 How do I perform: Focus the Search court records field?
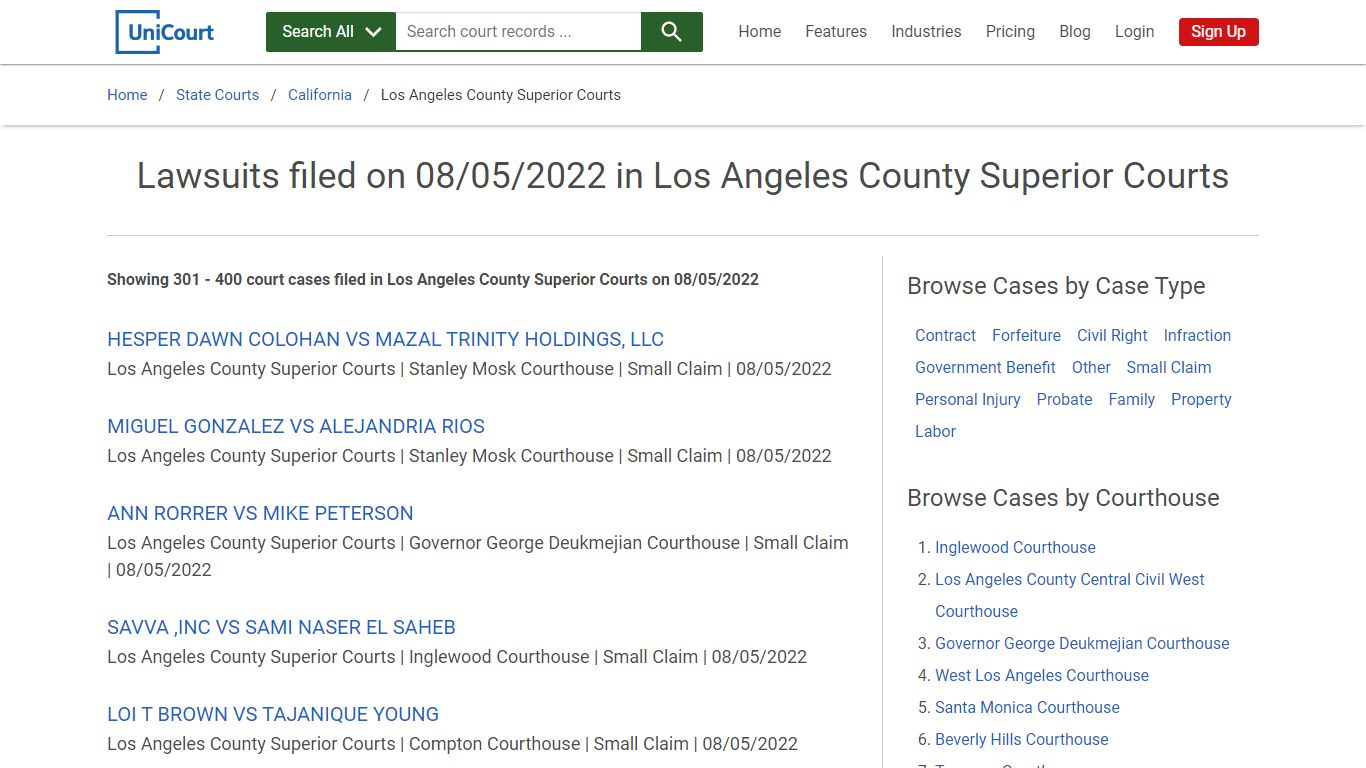click(x=518, y=32)
